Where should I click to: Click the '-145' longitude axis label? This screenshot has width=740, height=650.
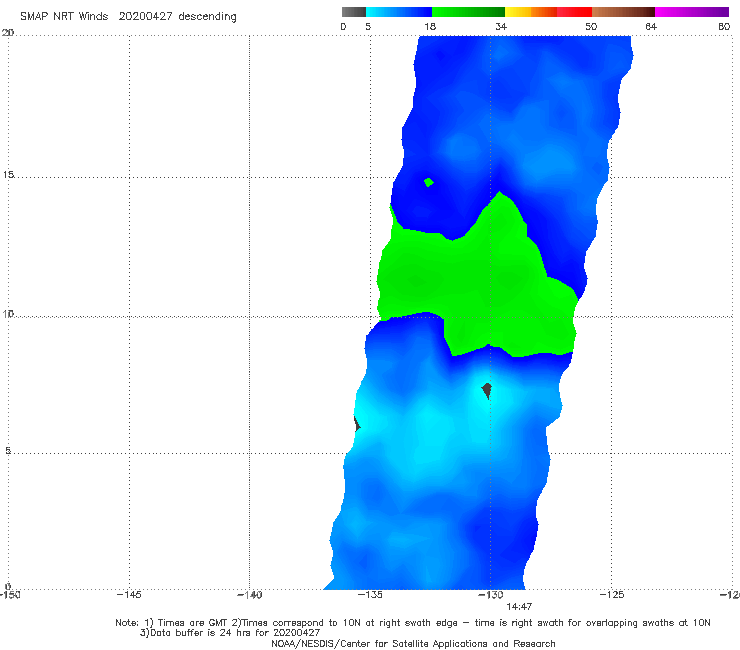point(129,595)
